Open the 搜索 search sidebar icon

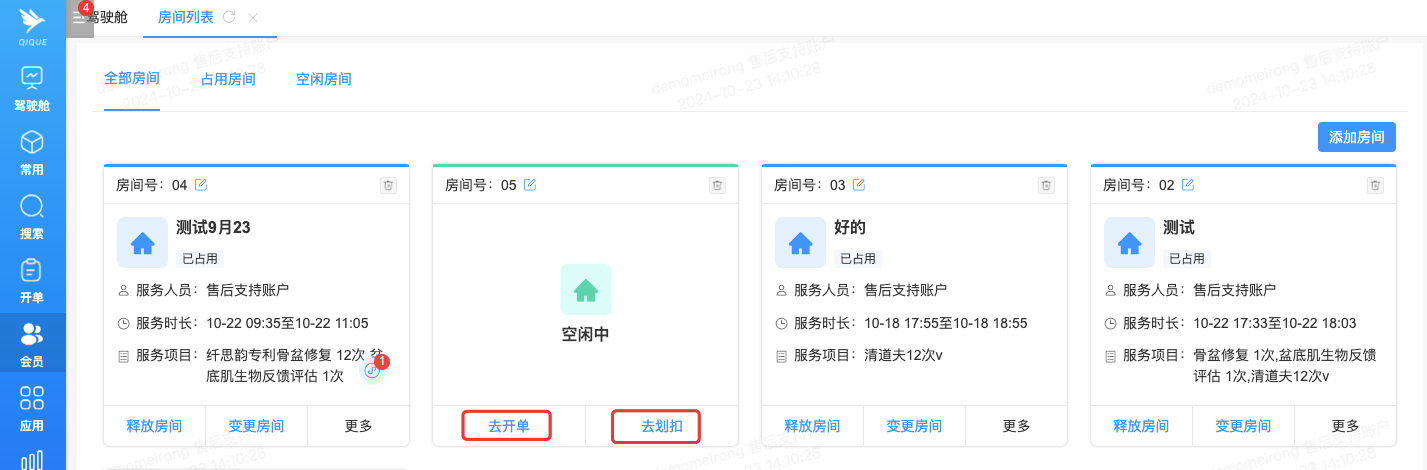coord(32,207)
